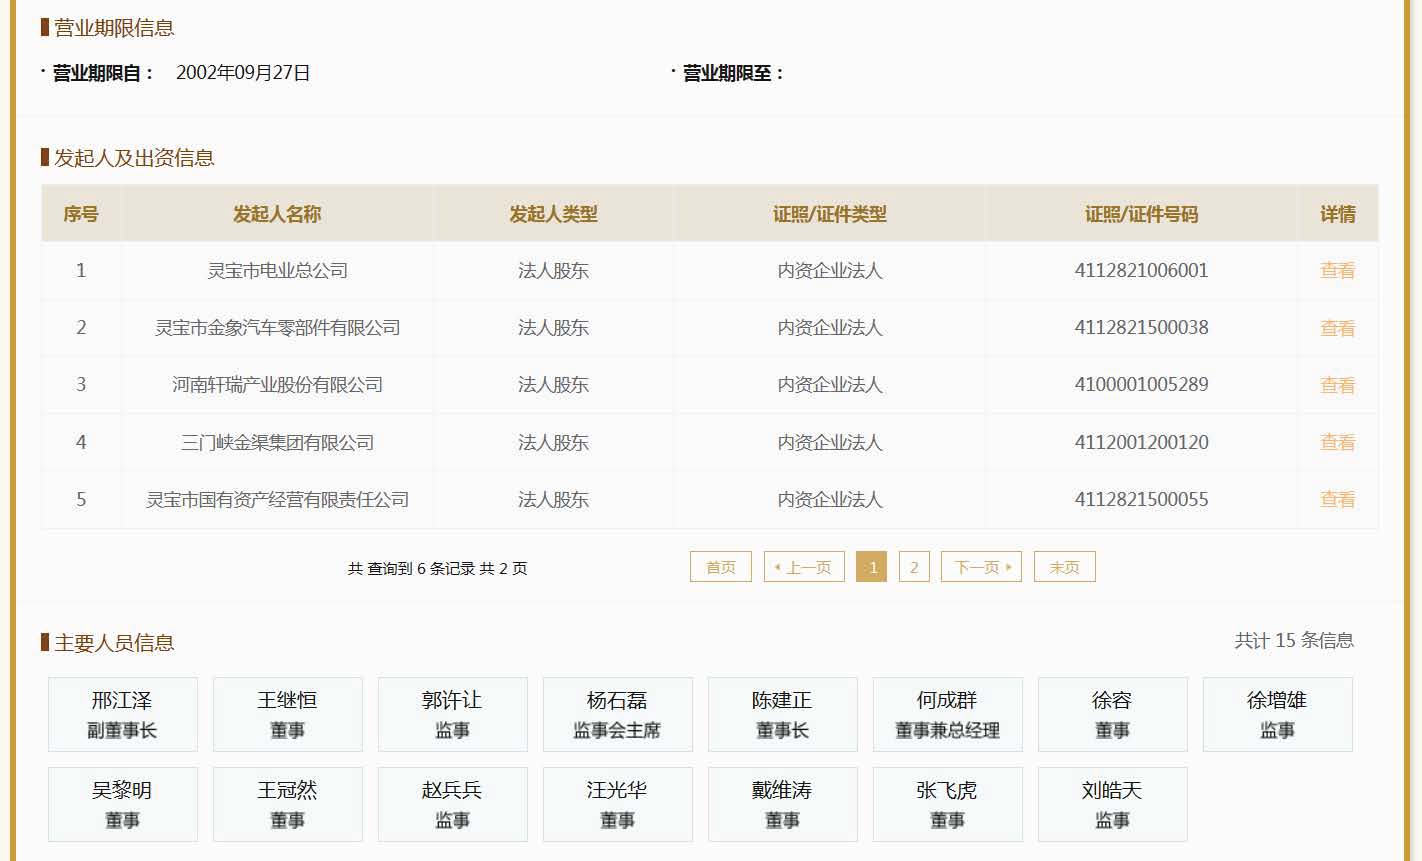Viewport: 1422px width, 861px height.
Task: Open 赵兵兵 监事 card
Action: pos(453,804)
